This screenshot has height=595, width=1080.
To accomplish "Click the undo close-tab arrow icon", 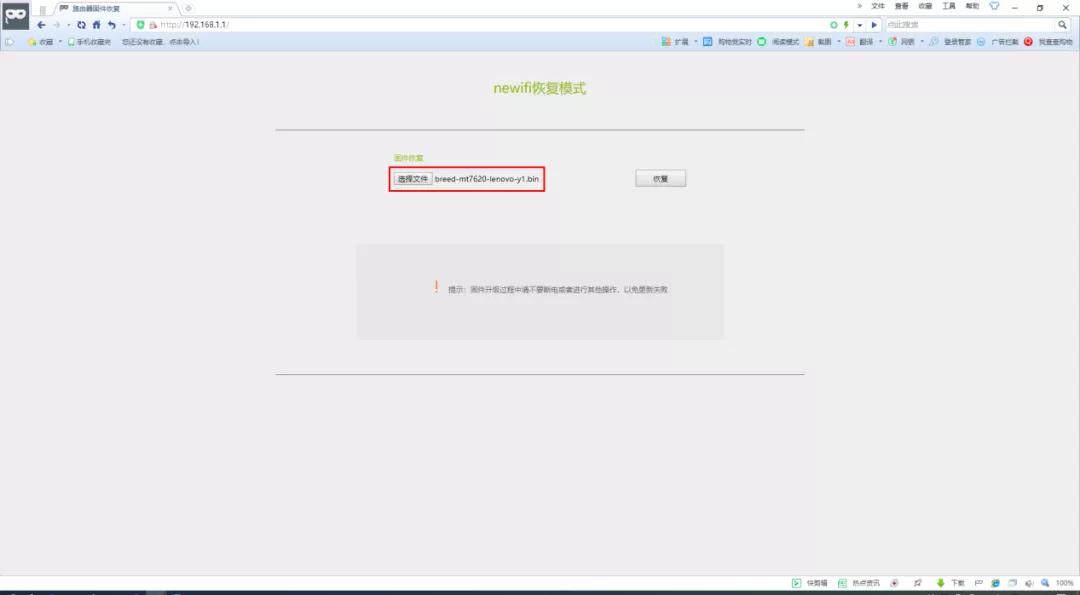I will pos(112,25).
